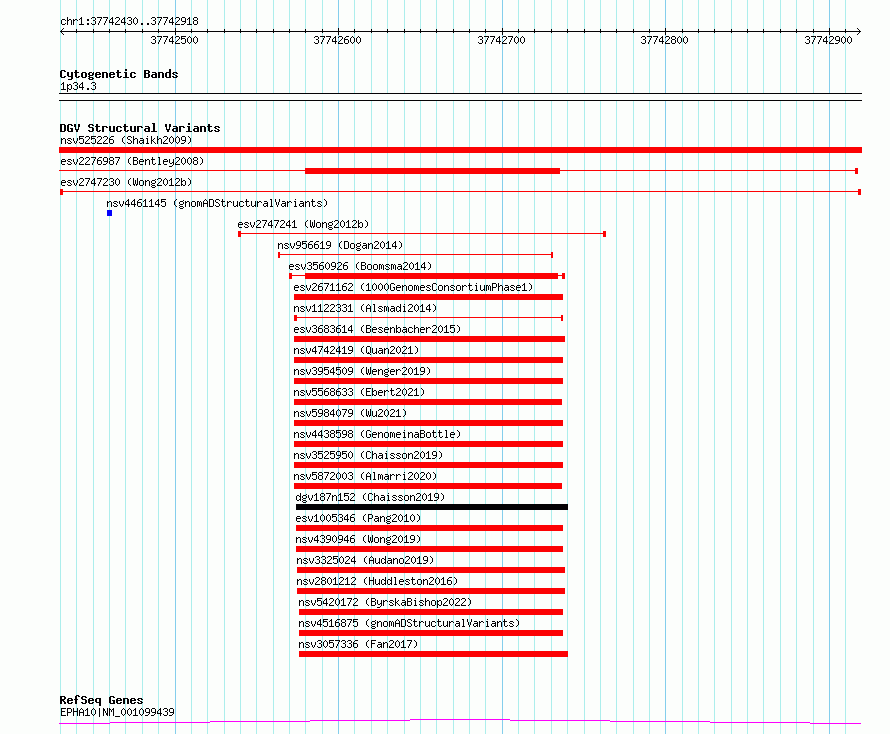This screenshot has width=890, height=734.
Task: Click ruler position 37742900
Action: [828, 40]
